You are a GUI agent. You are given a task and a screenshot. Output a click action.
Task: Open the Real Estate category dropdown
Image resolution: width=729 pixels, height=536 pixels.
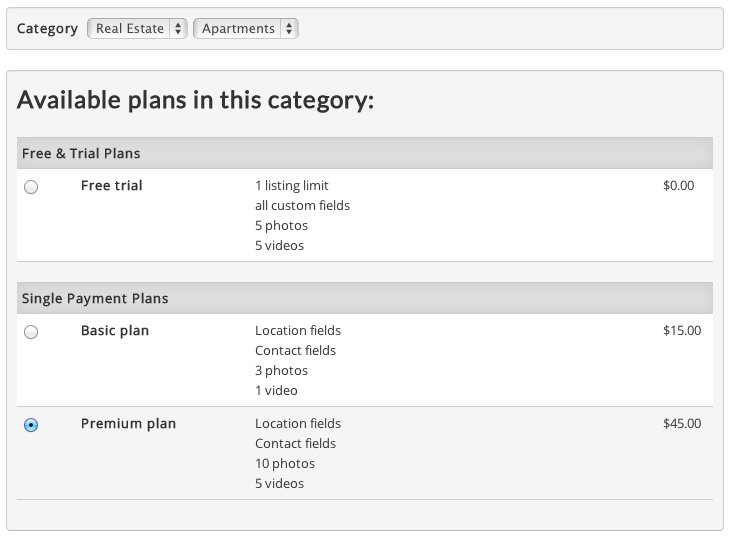[x=137, y=29]
